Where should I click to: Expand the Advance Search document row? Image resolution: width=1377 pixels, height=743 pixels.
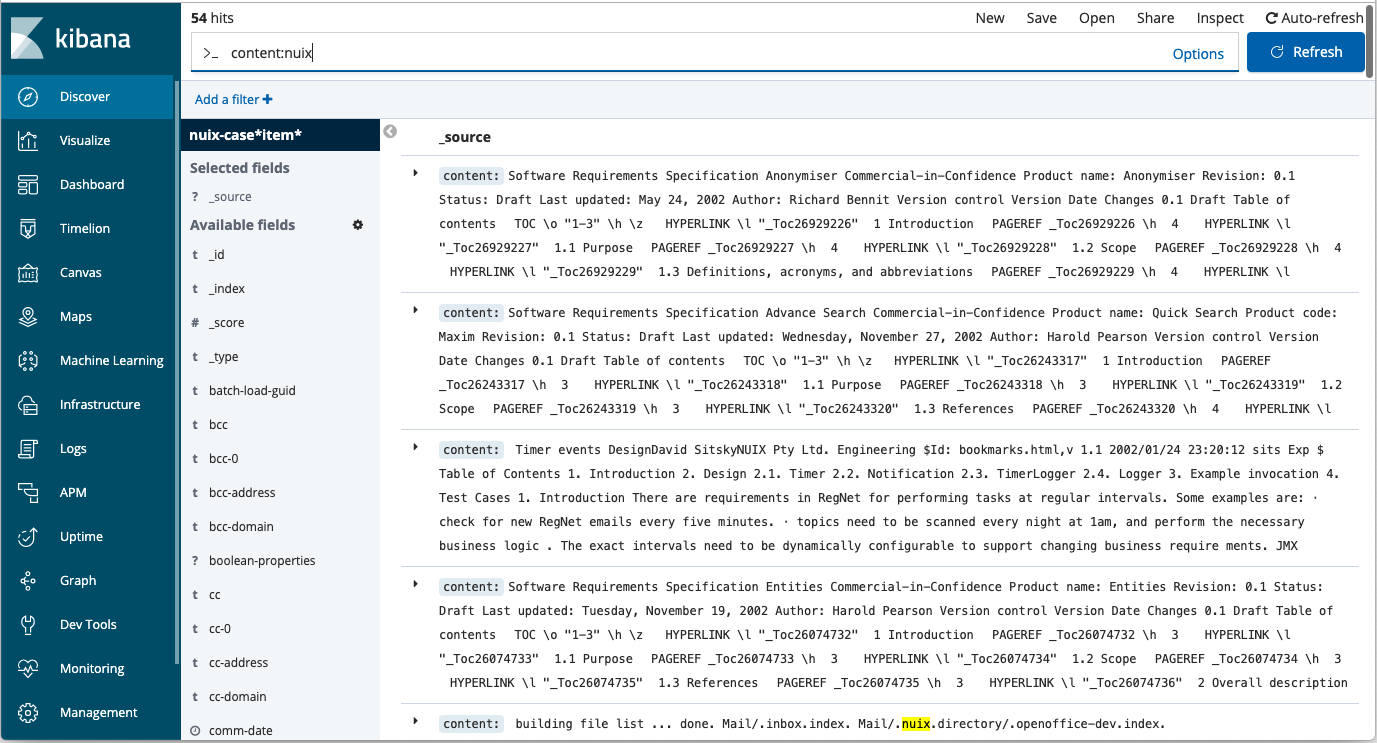[x=415, y=310]
